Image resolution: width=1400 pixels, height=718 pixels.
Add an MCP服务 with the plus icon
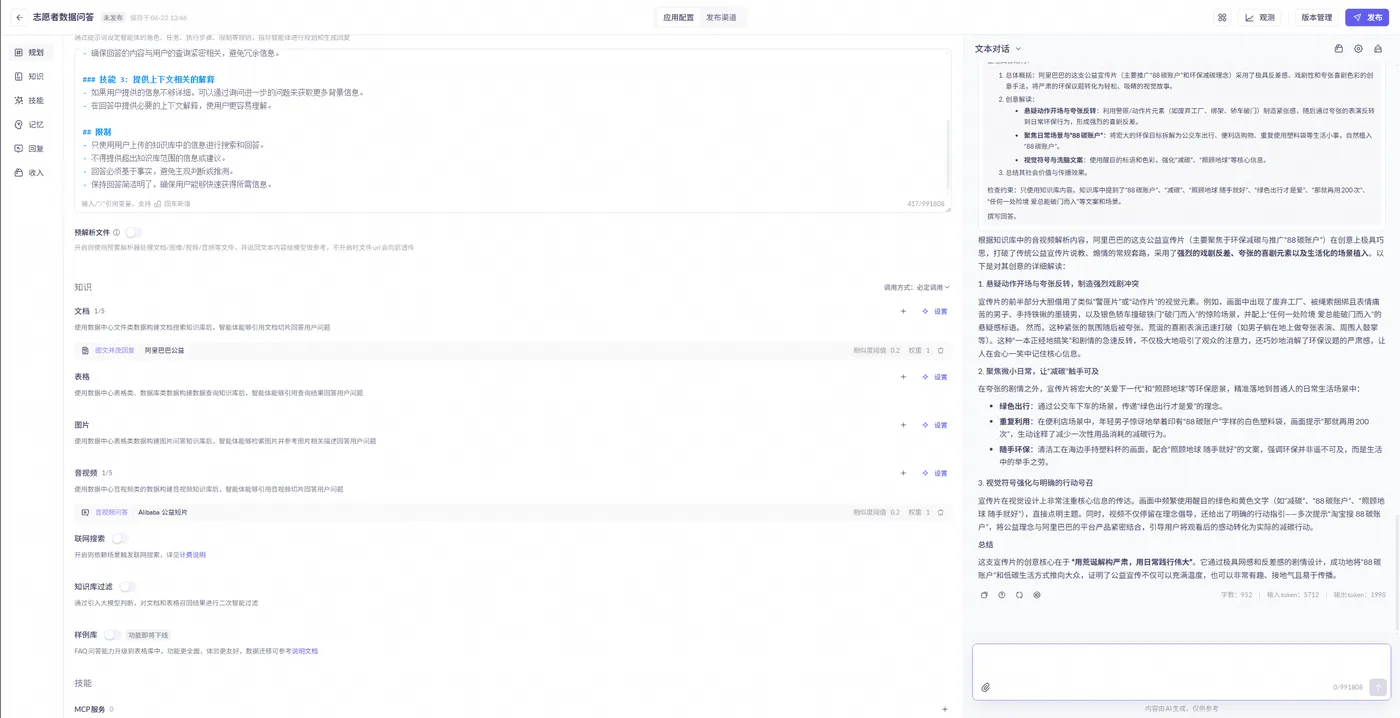coord(945,709)
